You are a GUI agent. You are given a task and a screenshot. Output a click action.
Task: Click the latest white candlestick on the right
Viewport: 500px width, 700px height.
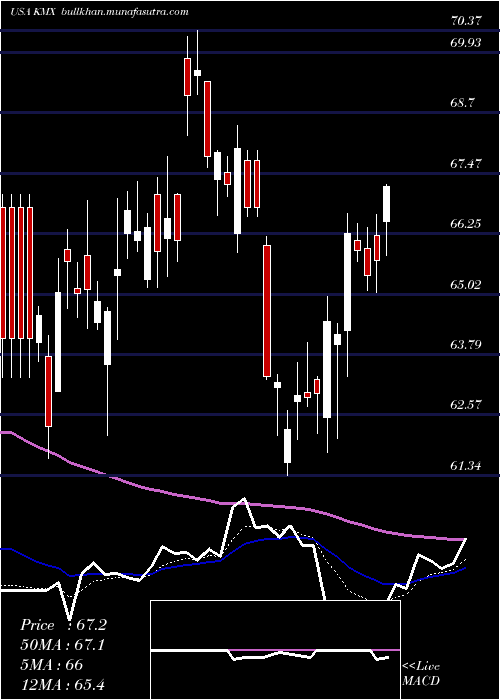coord(387,204)
